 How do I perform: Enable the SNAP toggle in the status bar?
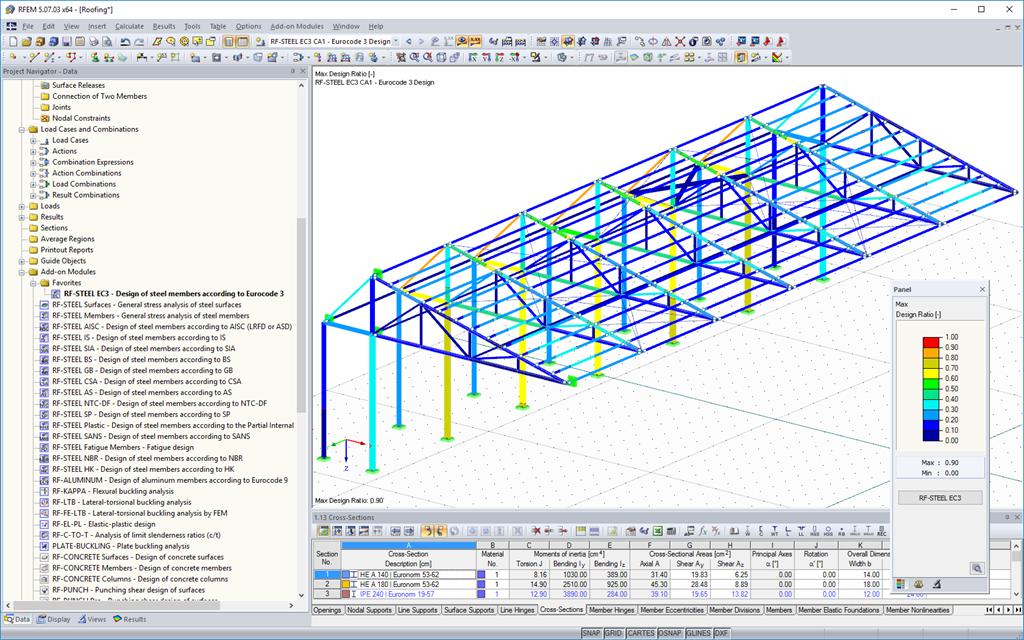pos(592,633)
